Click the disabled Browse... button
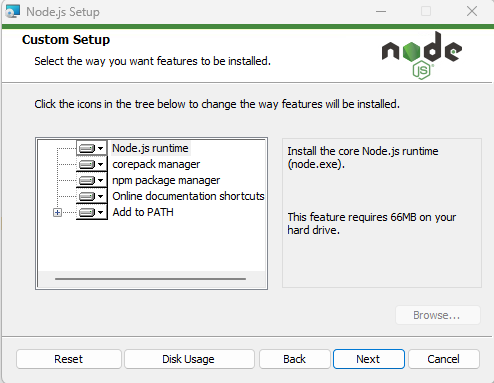Viewport: 494px width, 383px height. coord(438,315)
